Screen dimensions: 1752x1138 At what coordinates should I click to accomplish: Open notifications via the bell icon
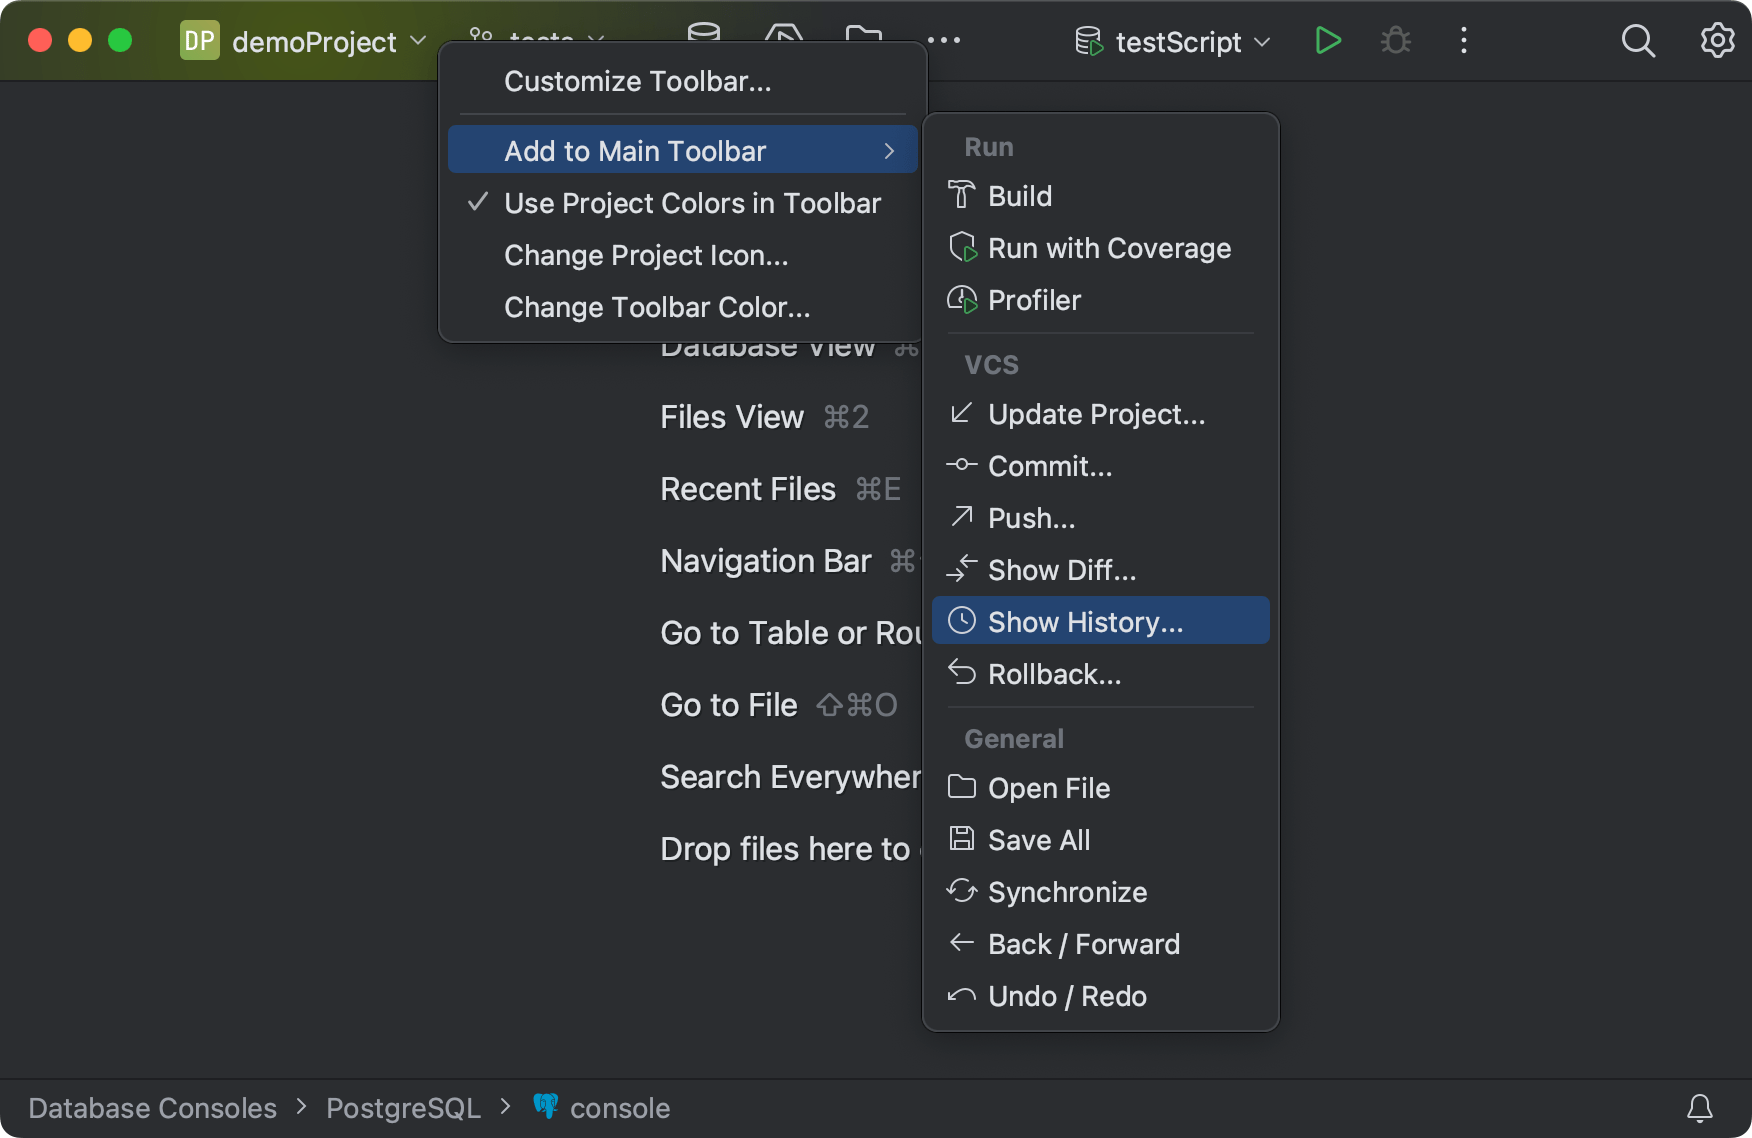click(x=1701, y=1108)
